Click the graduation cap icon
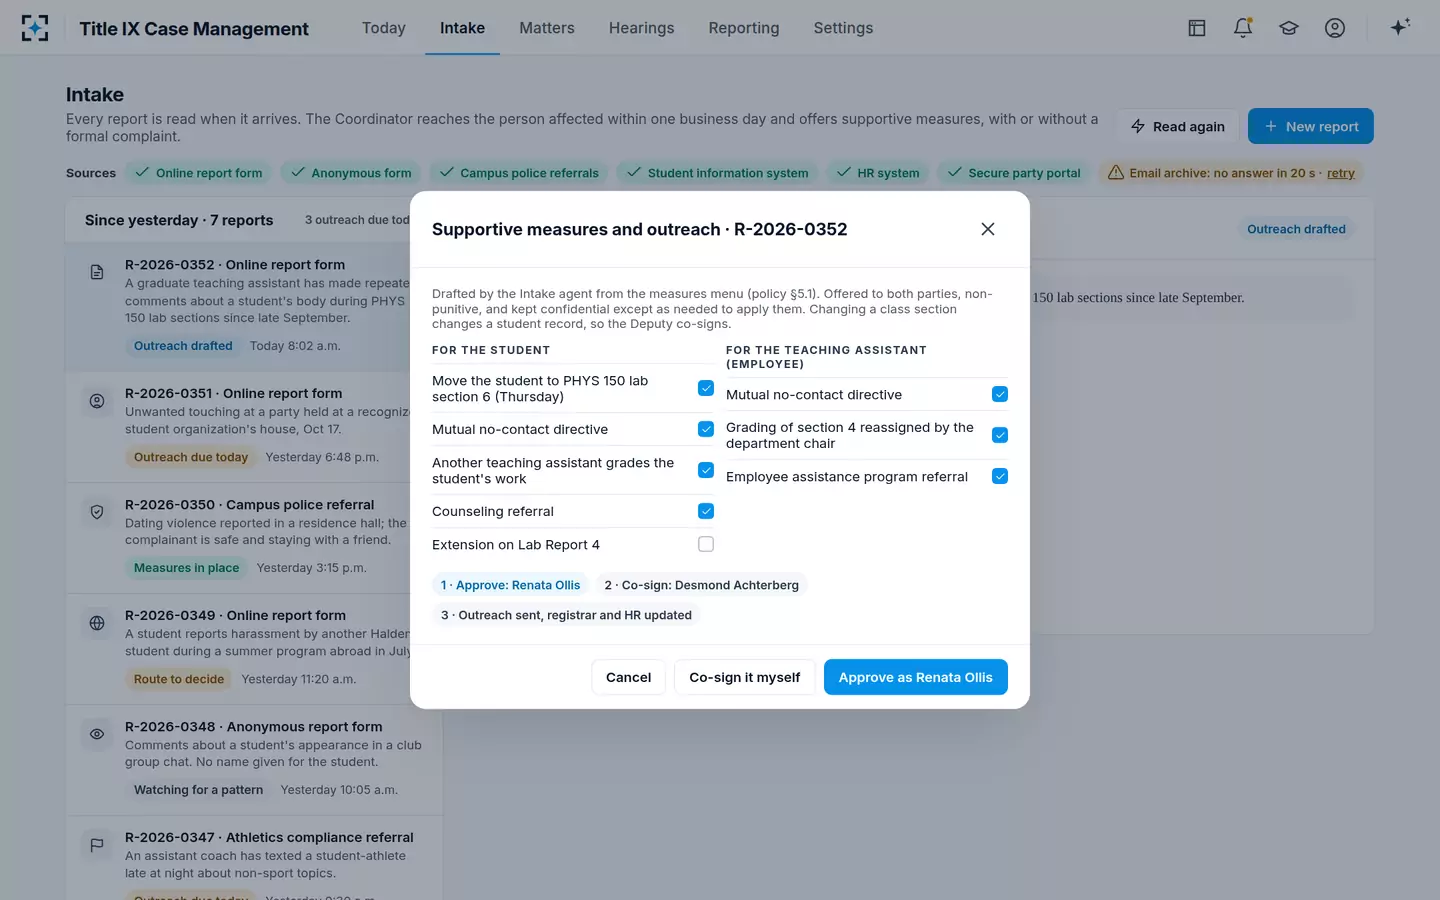Screen dimensions: 1440x900 pos(1289,28)
